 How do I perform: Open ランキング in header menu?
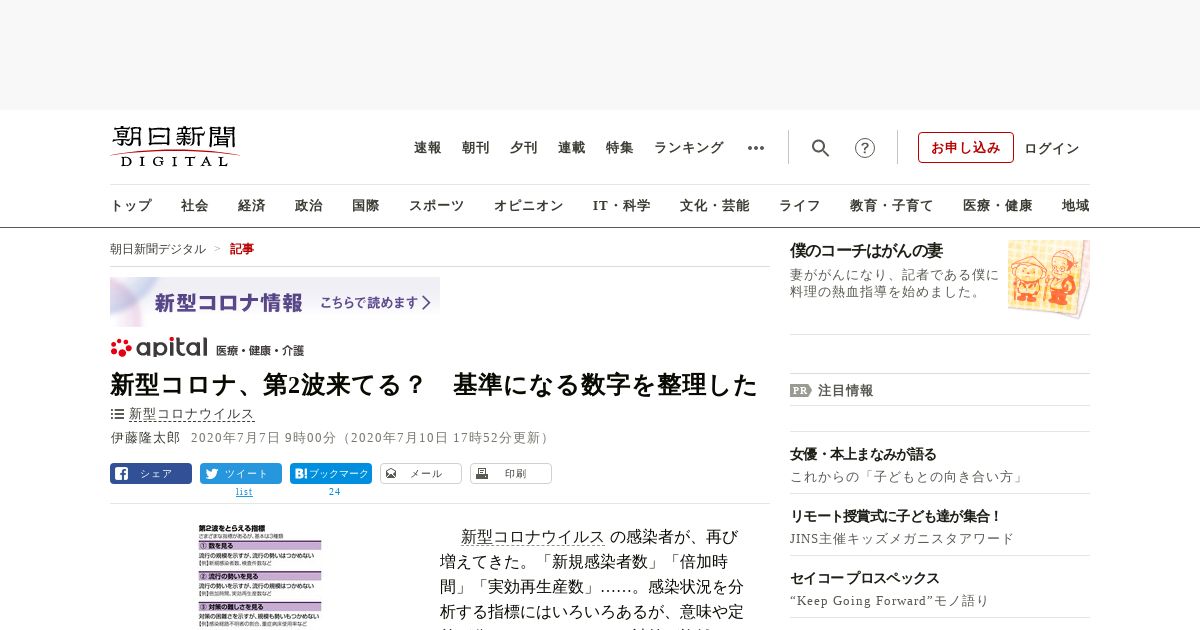tap(689, 148)
